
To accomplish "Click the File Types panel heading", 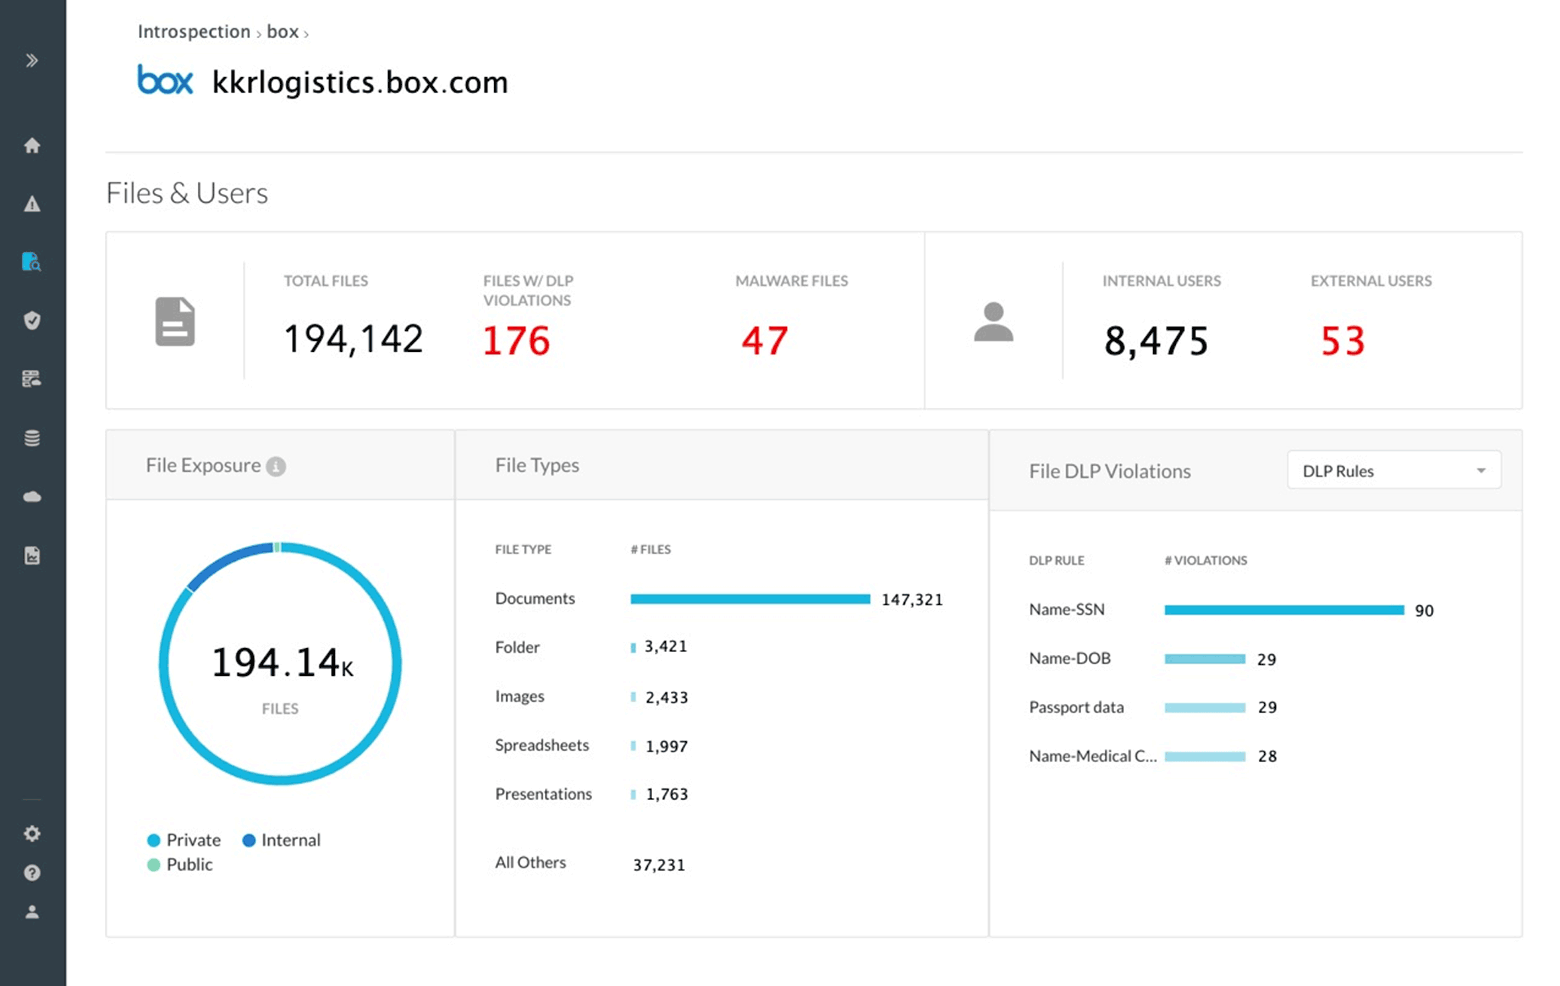I will [537, 465].
